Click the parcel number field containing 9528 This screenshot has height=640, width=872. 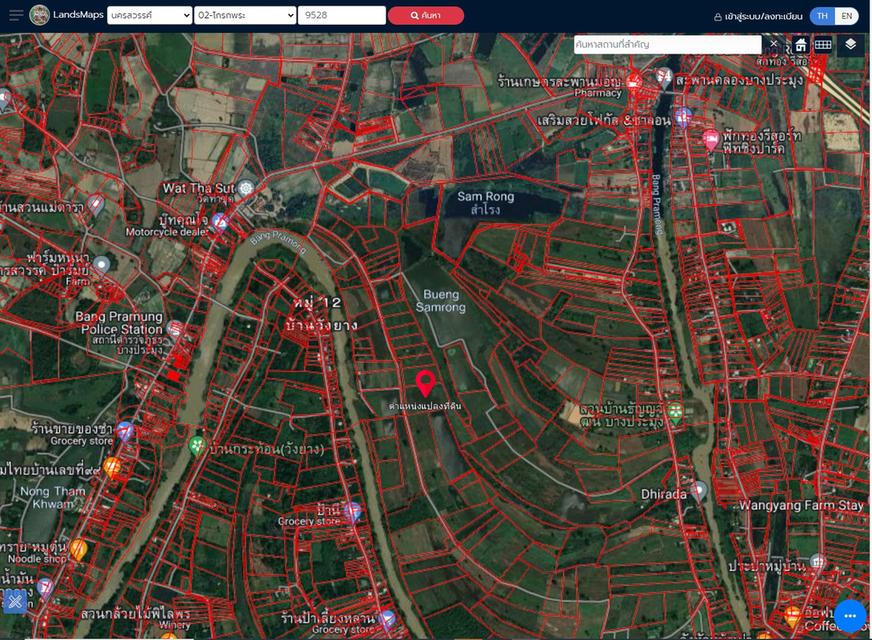click(342, 16)
